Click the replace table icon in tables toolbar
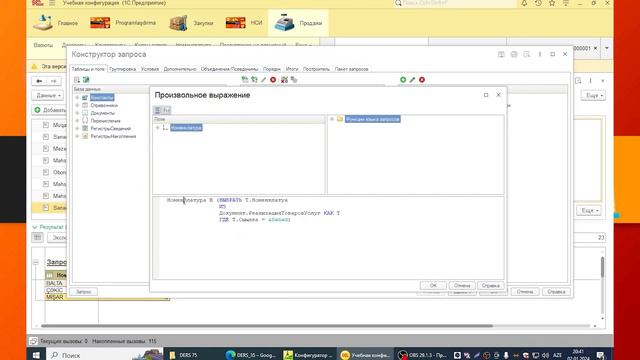This screenshot has width=640, height=360. click(x=254, y=80)
